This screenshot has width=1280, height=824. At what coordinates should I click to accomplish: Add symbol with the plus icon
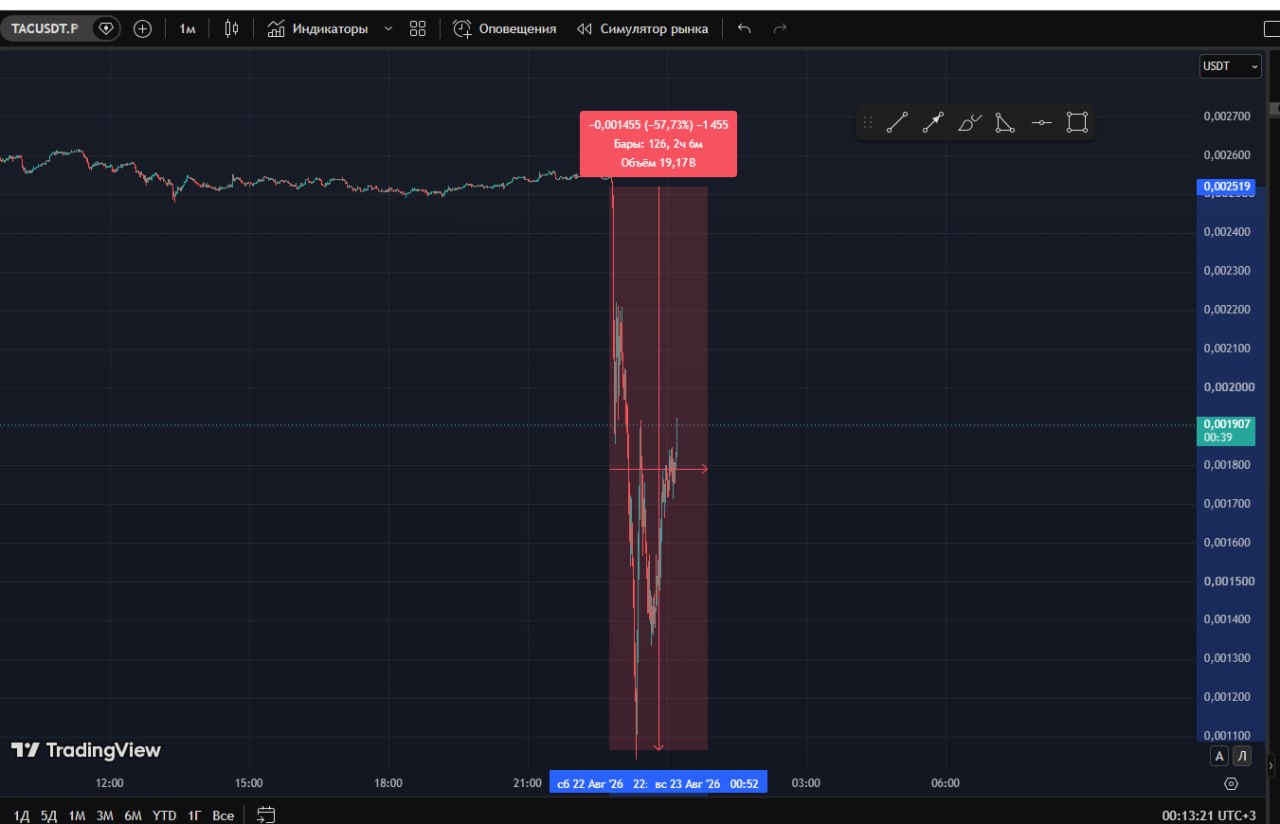[x=143, y=29]
